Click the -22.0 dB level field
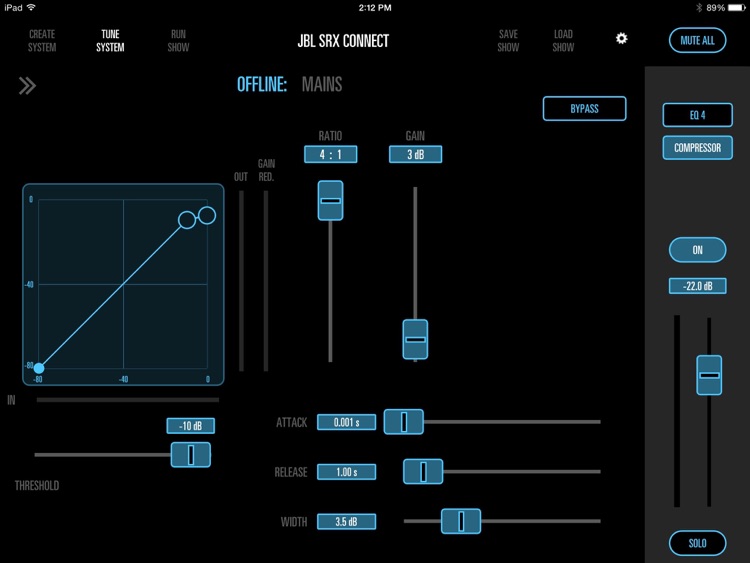 697,286
